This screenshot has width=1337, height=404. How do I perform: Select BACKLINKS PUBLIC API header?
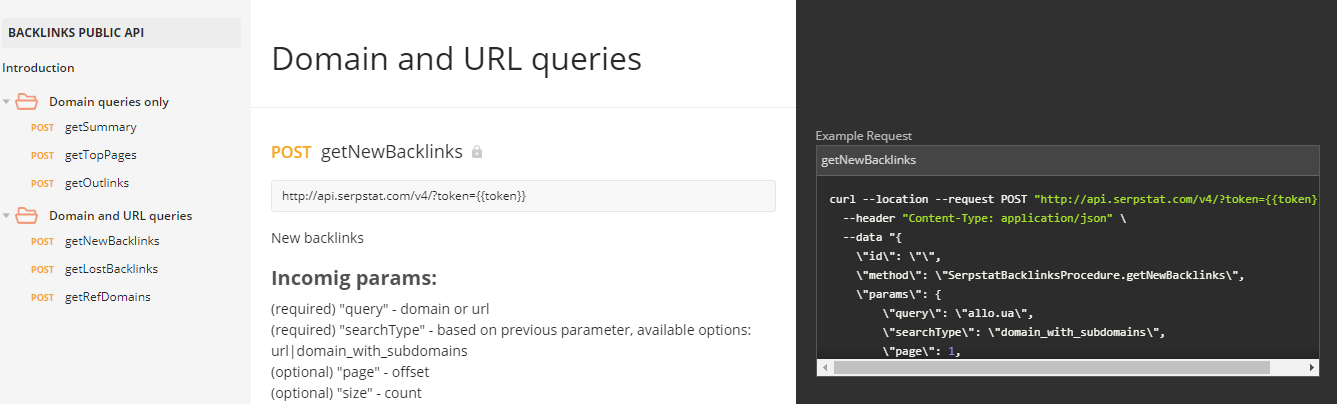(x=120, y=33)
